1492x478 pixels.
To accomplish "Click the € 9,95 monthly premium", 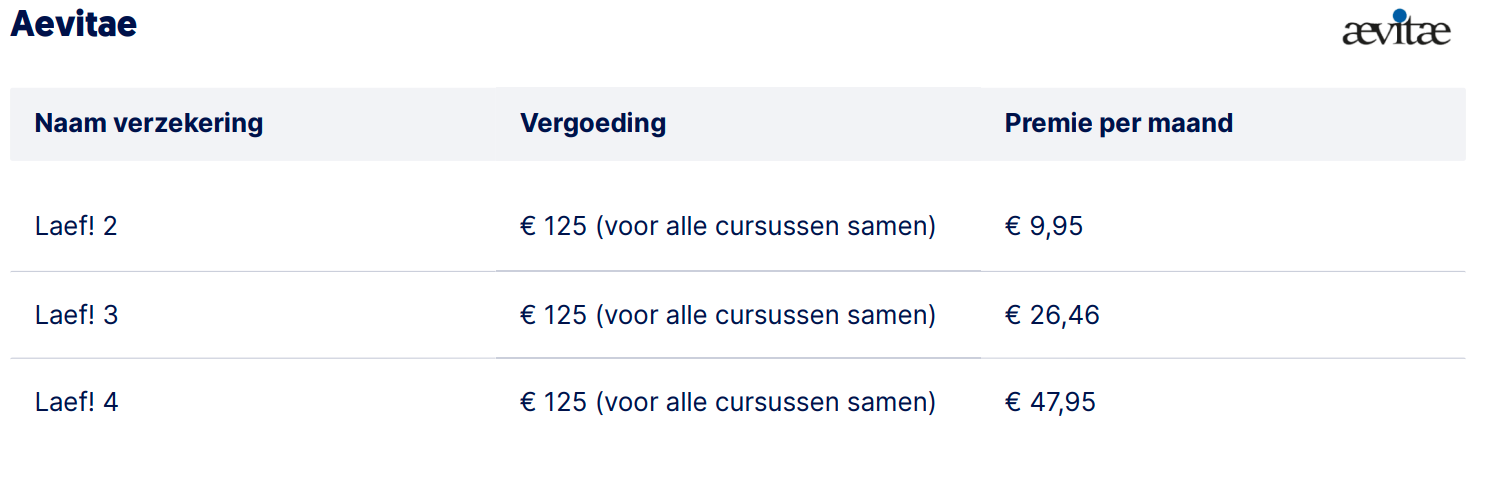I will pyautogui.click(x=1043, y=227).
